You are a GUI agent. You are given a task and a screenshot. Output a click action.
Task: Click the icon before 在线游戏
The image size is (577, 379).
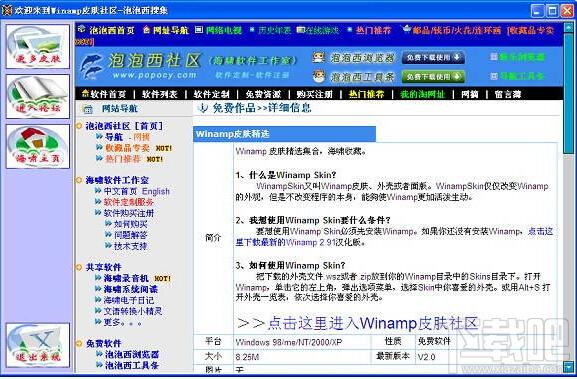pos(301,30)
